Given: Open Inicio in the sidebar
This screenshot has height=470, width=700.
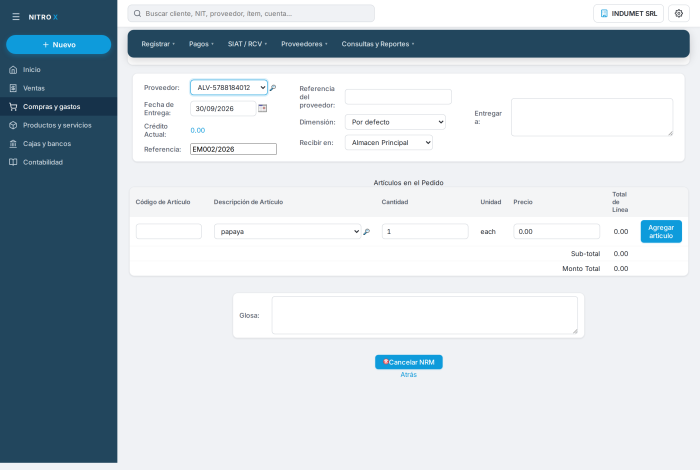Looking at the screenshot, I should pyautogui.click(x=58, y=70).
